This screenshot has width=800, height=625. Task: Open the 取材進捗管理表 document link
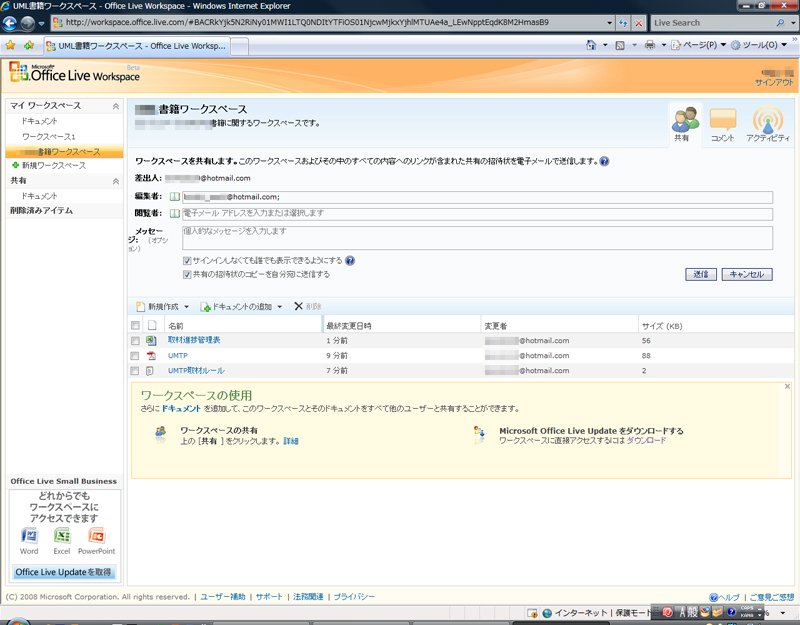point(194,340)
